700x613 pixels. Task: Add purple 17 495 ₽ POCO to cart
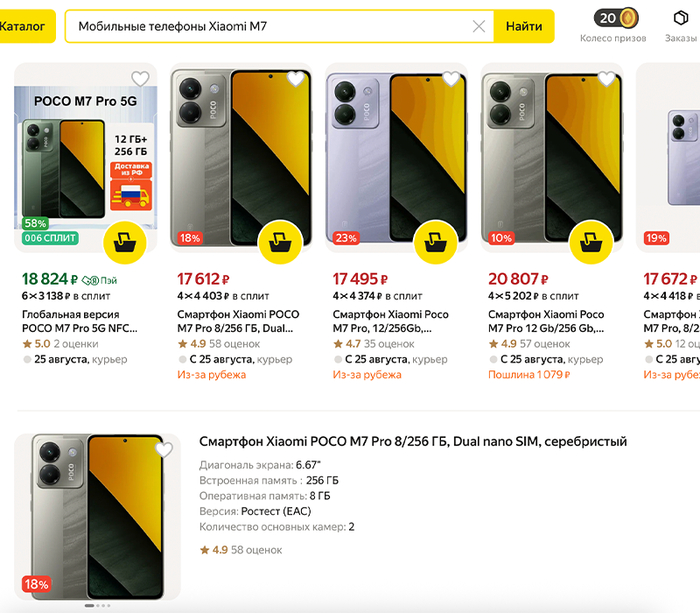pyautogui.click(x=435, y=242)
